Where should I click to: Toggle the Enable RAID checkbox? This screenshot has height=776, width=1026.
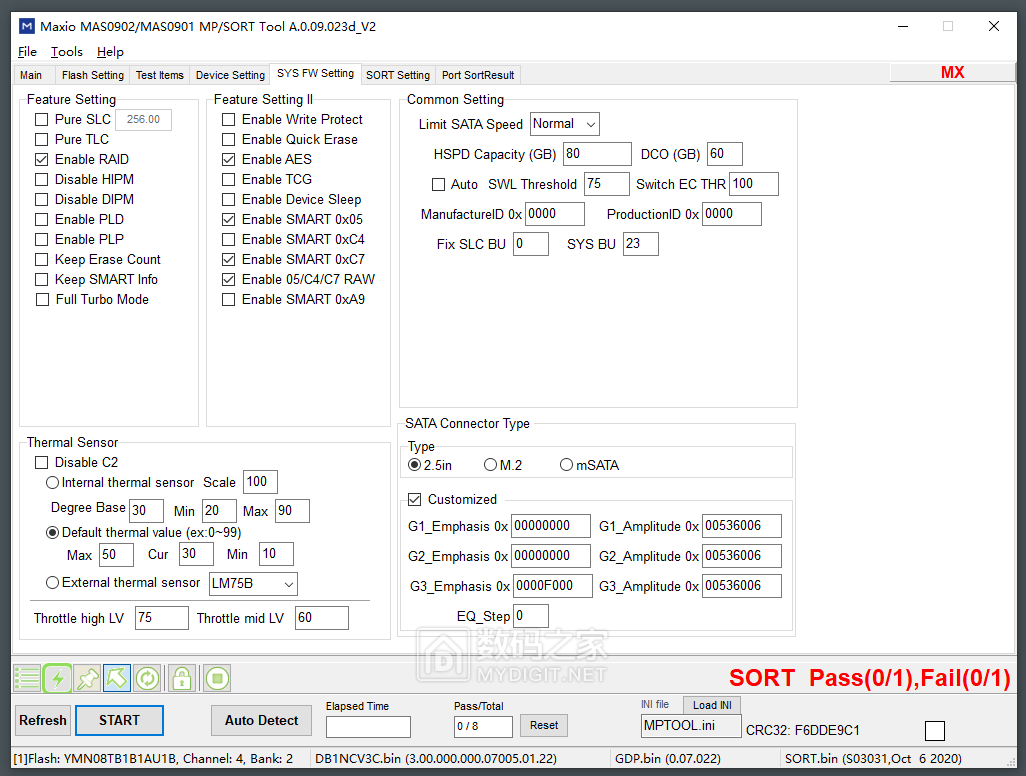click(x=42, y=160)
